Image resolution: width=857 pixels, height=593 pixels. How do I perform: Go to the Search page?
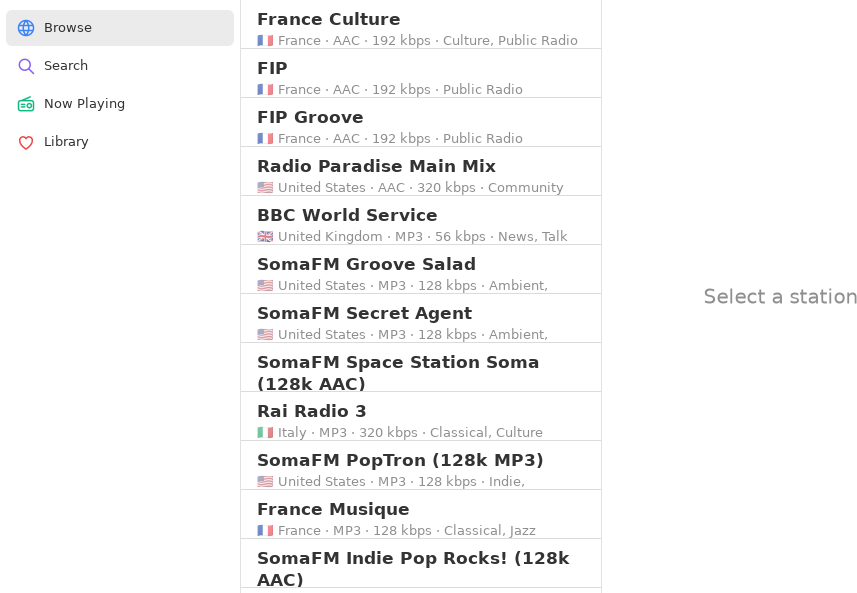point(120,66)
